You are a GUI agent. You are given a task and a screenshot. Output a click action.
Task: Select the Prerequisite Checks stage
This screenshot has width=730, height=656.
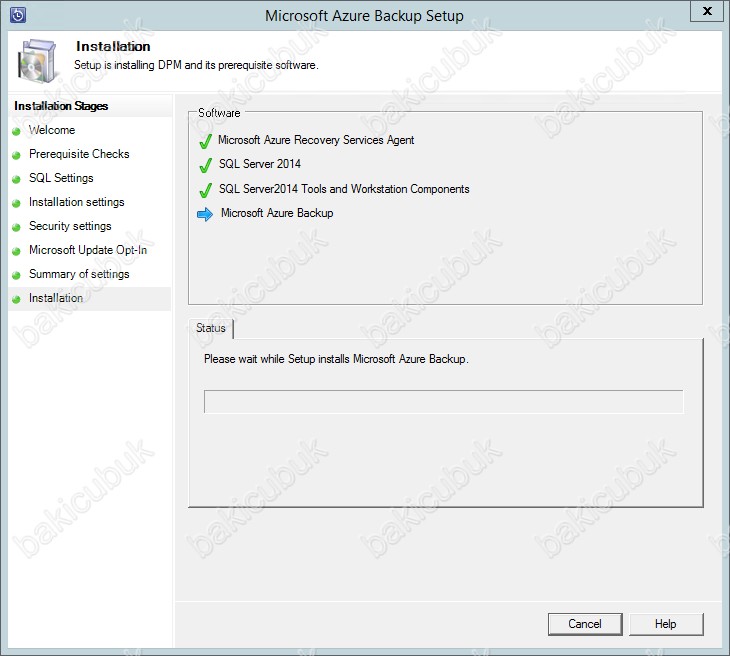pyautogui.click(x=79, y=154)
